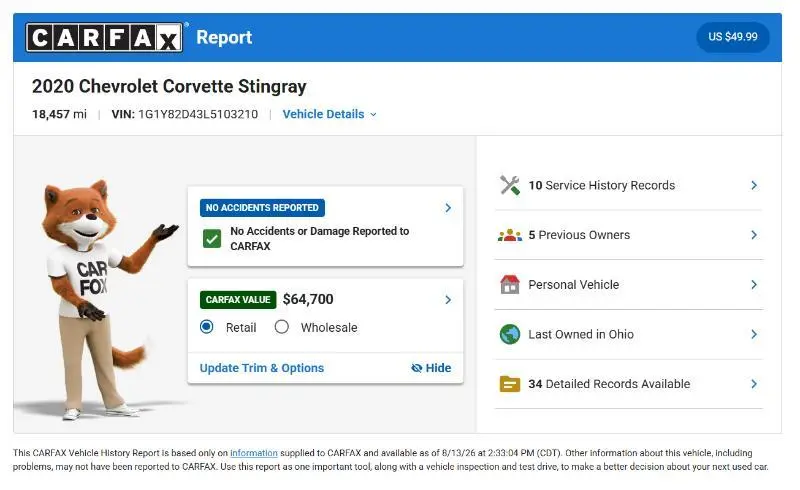Open the CARFAX Value chevron
The width and height of the screenshot is (800, 490).
[448, 300]
